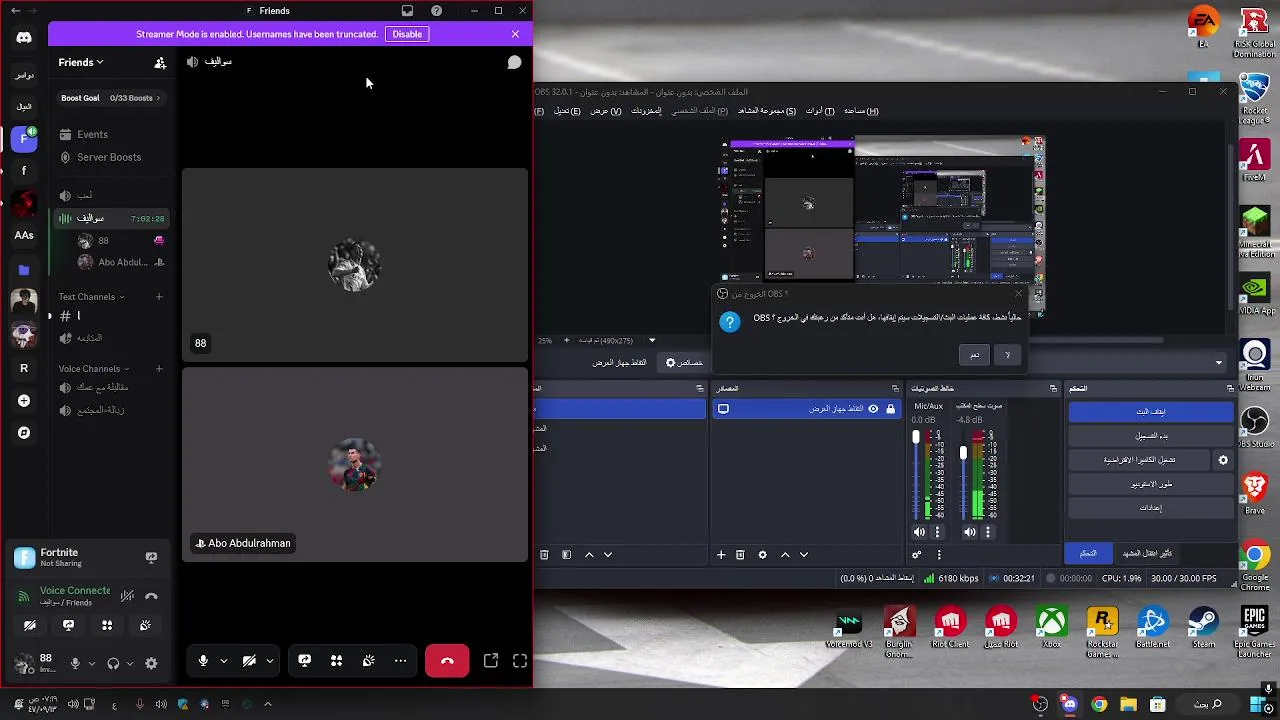
Task: Open output device options arrow in user panel
Action: [129, 663]
